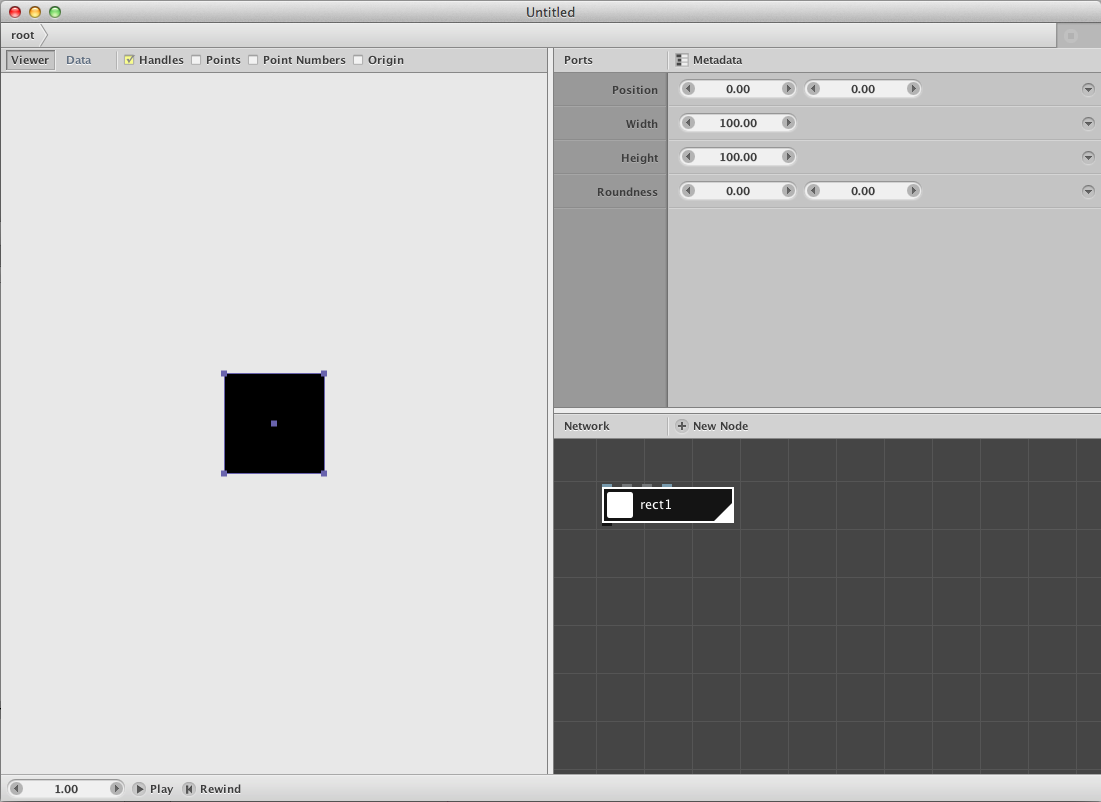Switch to the Data tab
The width and height of the screenshot is (1101, 802).
[78, 60]
